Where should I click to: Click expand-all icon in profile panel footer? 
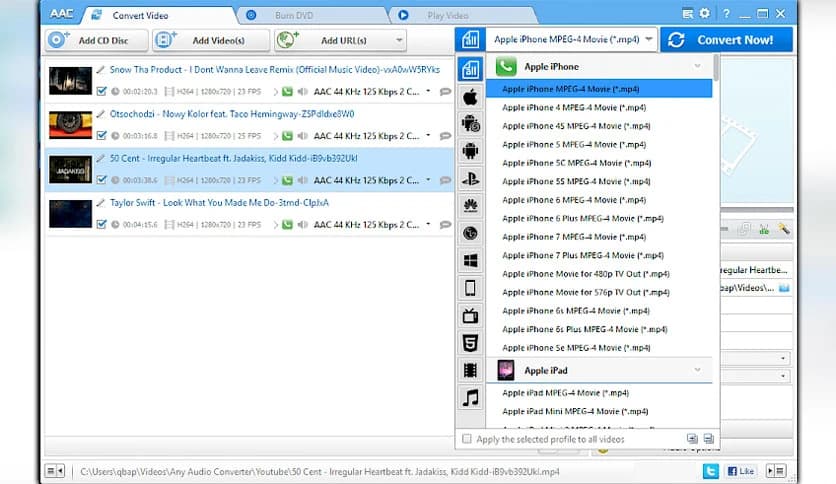click(x=692, y=439)
